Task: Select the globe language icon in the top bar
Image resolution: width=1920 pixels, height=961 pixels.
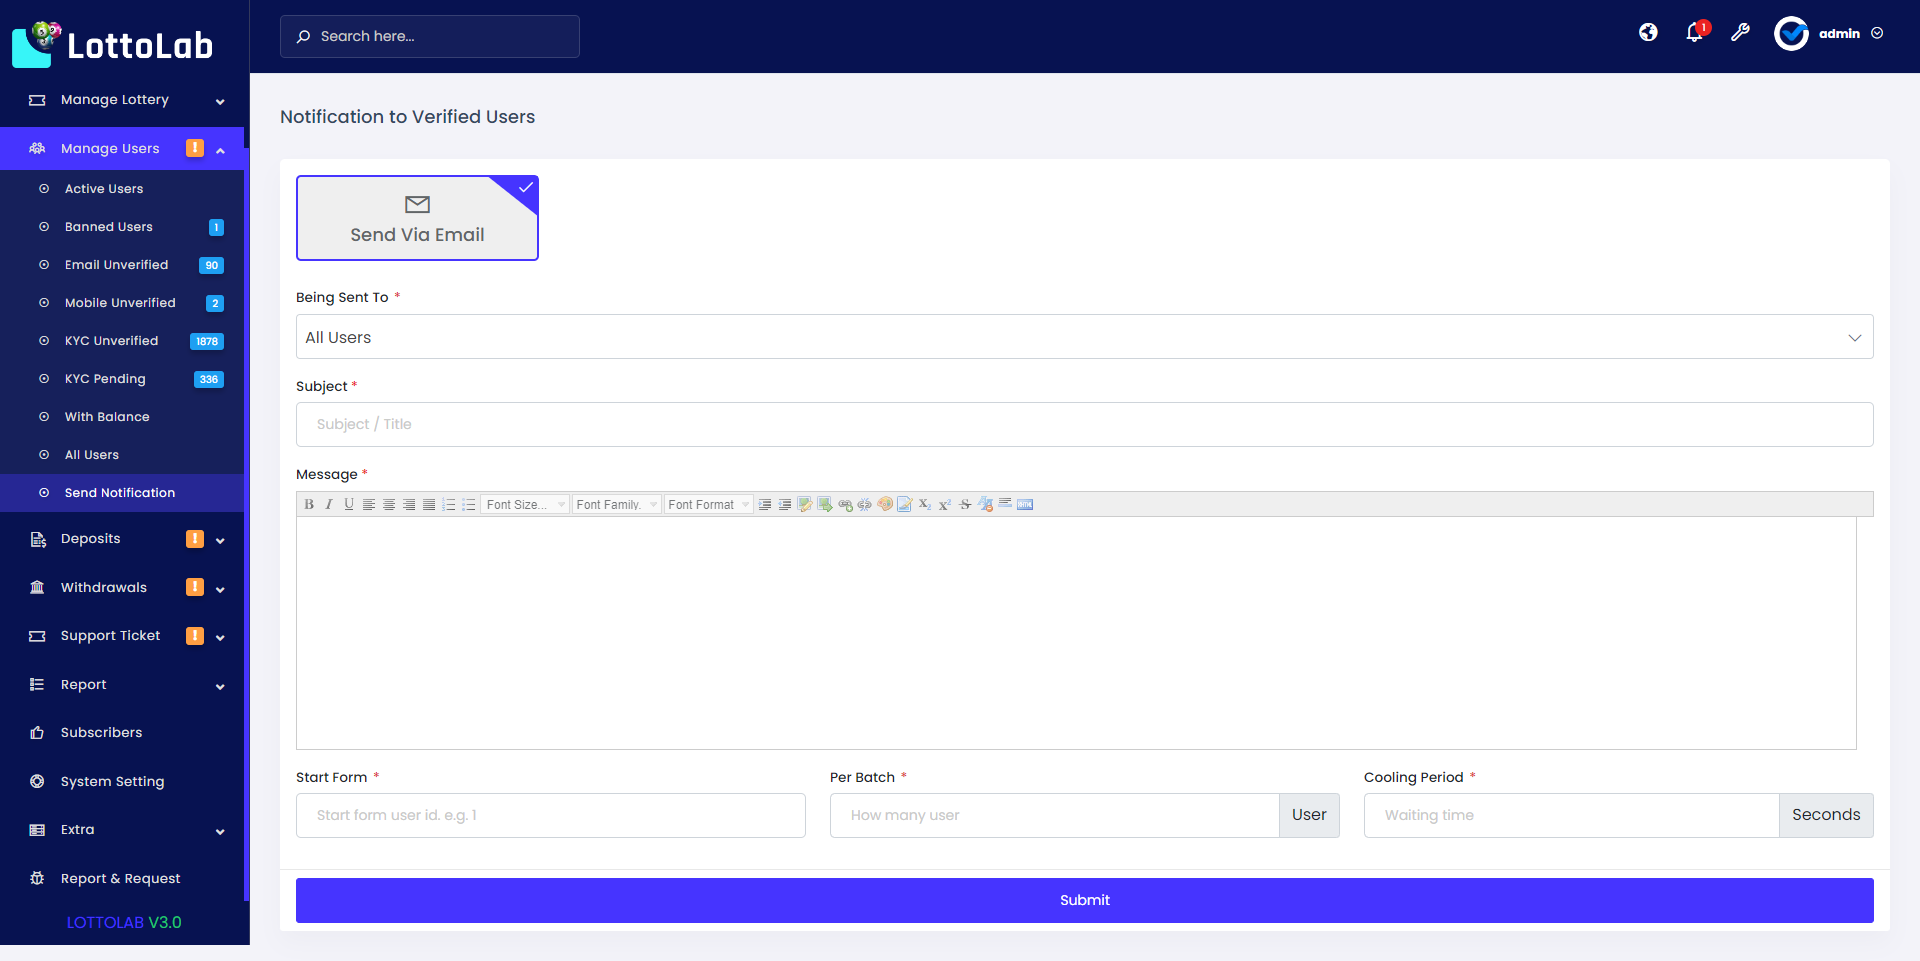Action: pyautogui.click(x=1648, y=33)
